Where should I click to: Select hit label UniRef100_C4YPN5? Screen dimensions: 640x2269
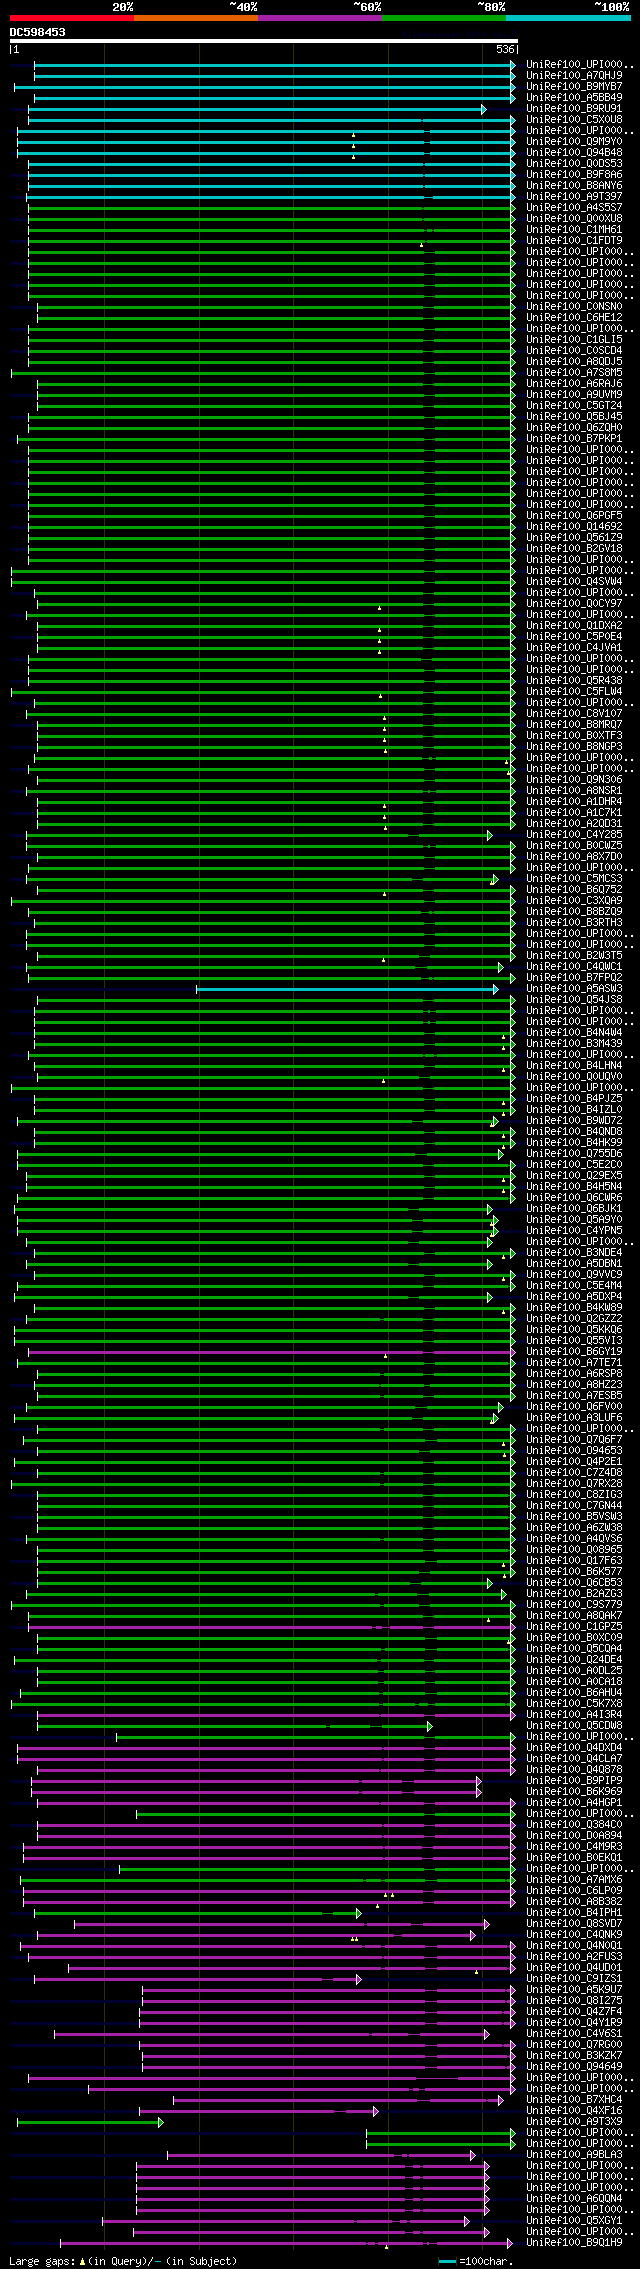(x=574, y=1231)
